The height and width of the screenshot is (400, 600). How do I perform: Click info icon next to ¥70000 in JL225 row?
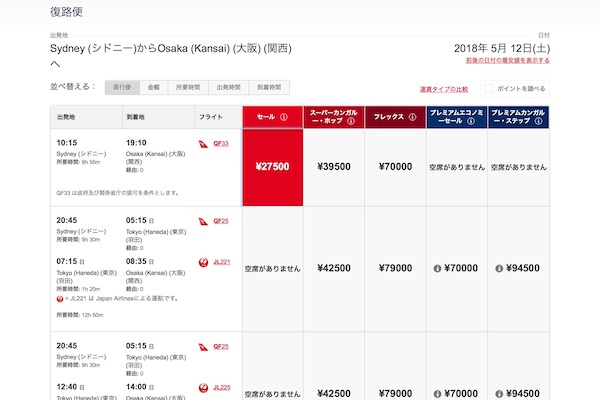click(x=437, y=394)
